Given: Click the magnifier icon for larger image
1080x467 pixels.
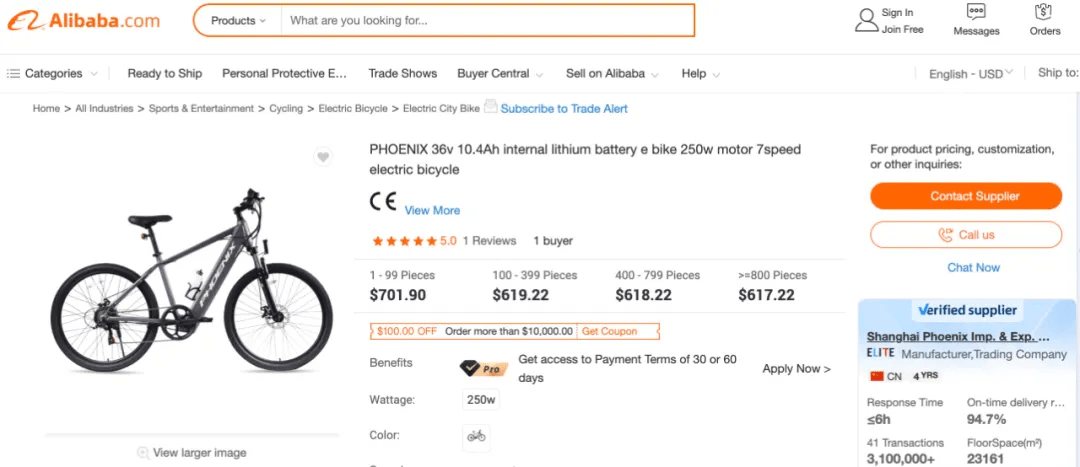Looking at the screenshot, I should coord(143,453).
